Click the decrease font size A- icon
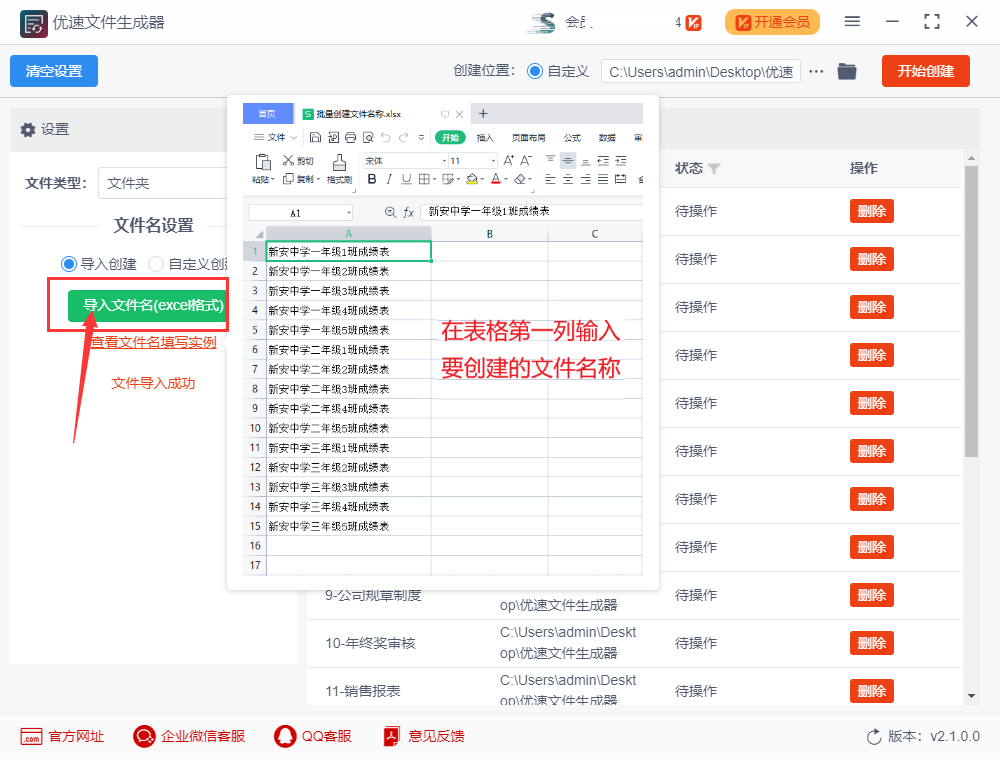Image resolution: width=1000 pixels, height=760 pixels. point(526,160)
